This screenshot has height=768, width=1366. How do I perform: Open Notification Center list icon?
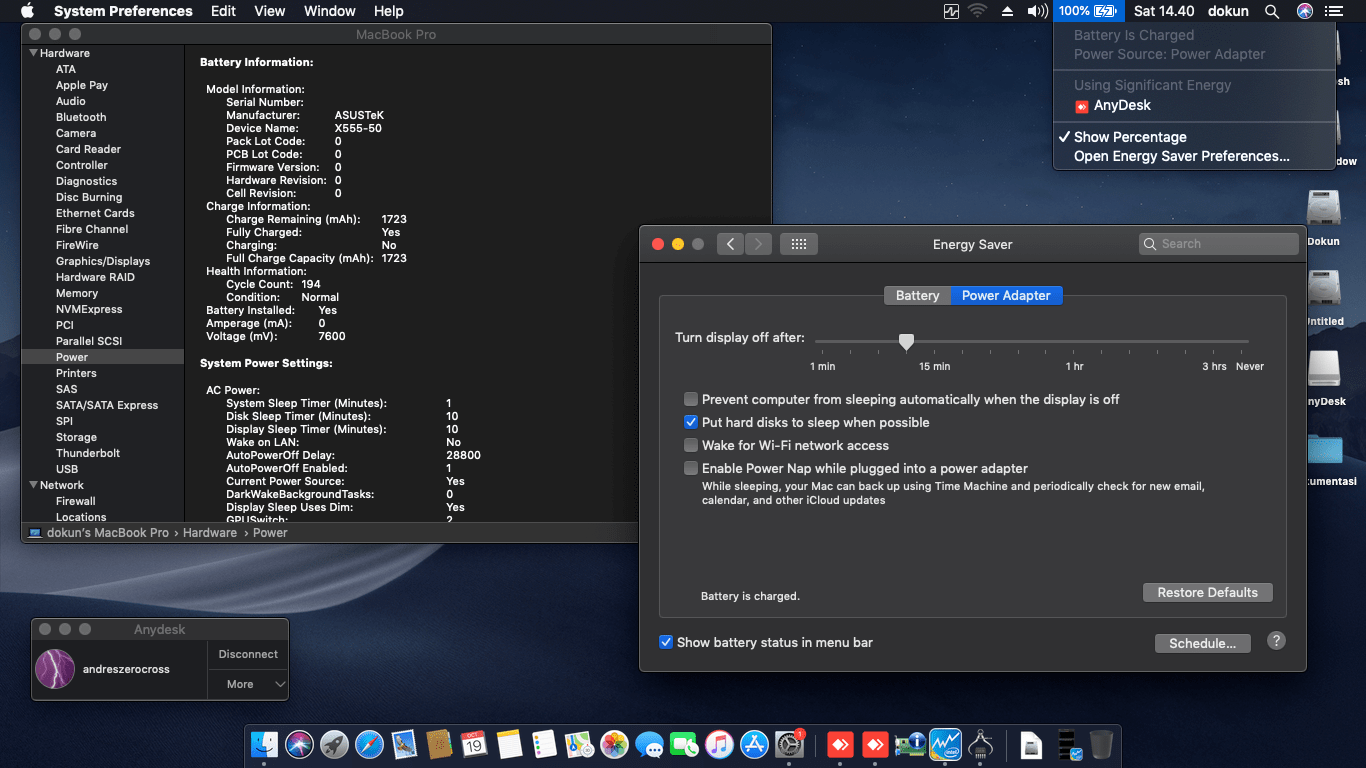tap(1333, 11)
